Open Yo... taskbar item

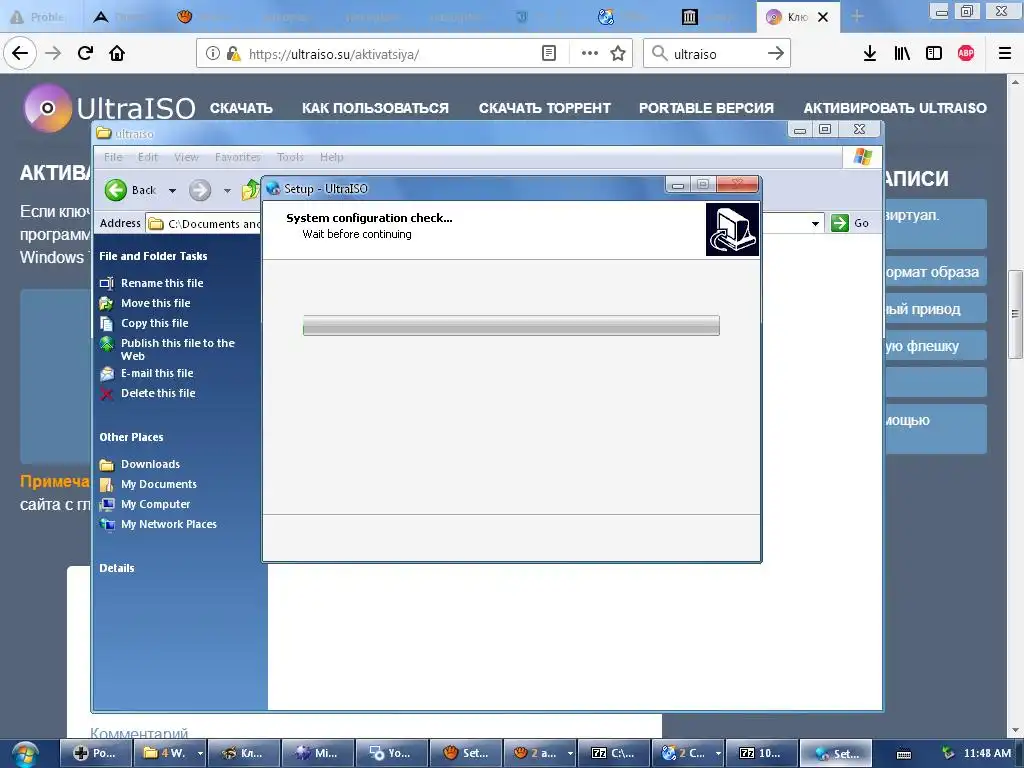click(x=392, y=753)
